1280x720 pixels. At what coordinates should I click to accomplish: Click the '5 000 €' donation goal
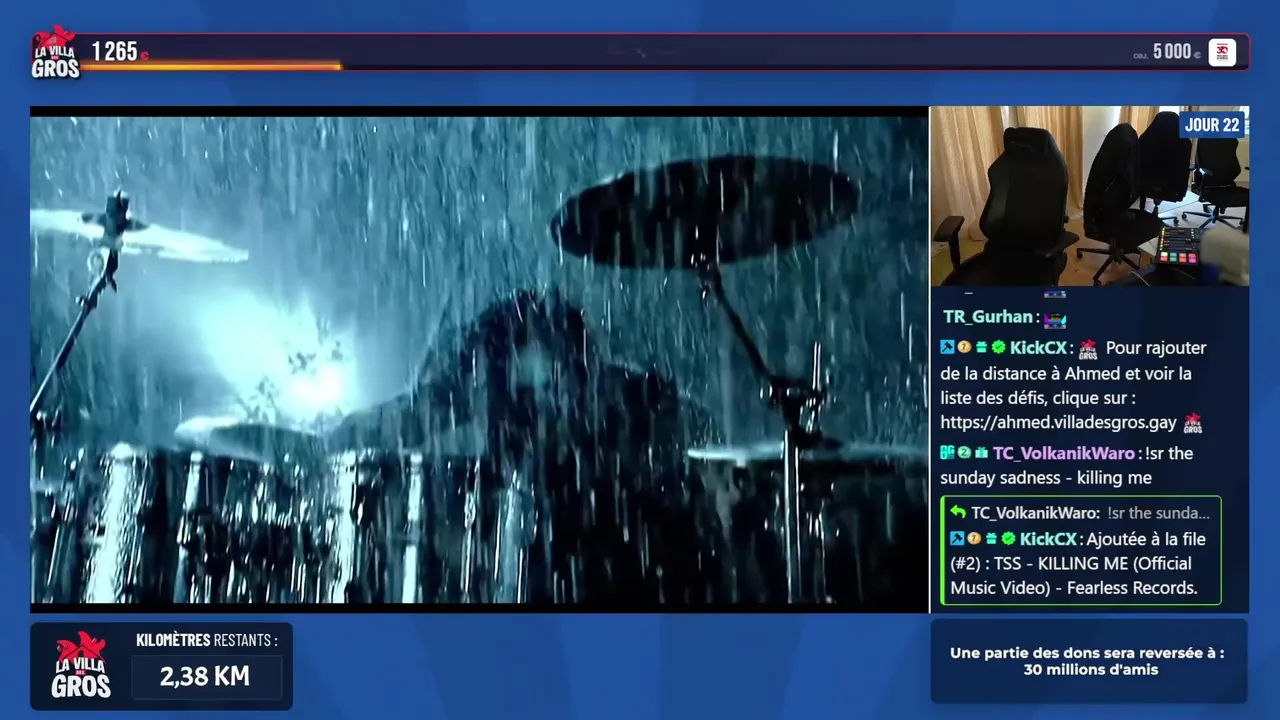click(x=1177, y=51)
